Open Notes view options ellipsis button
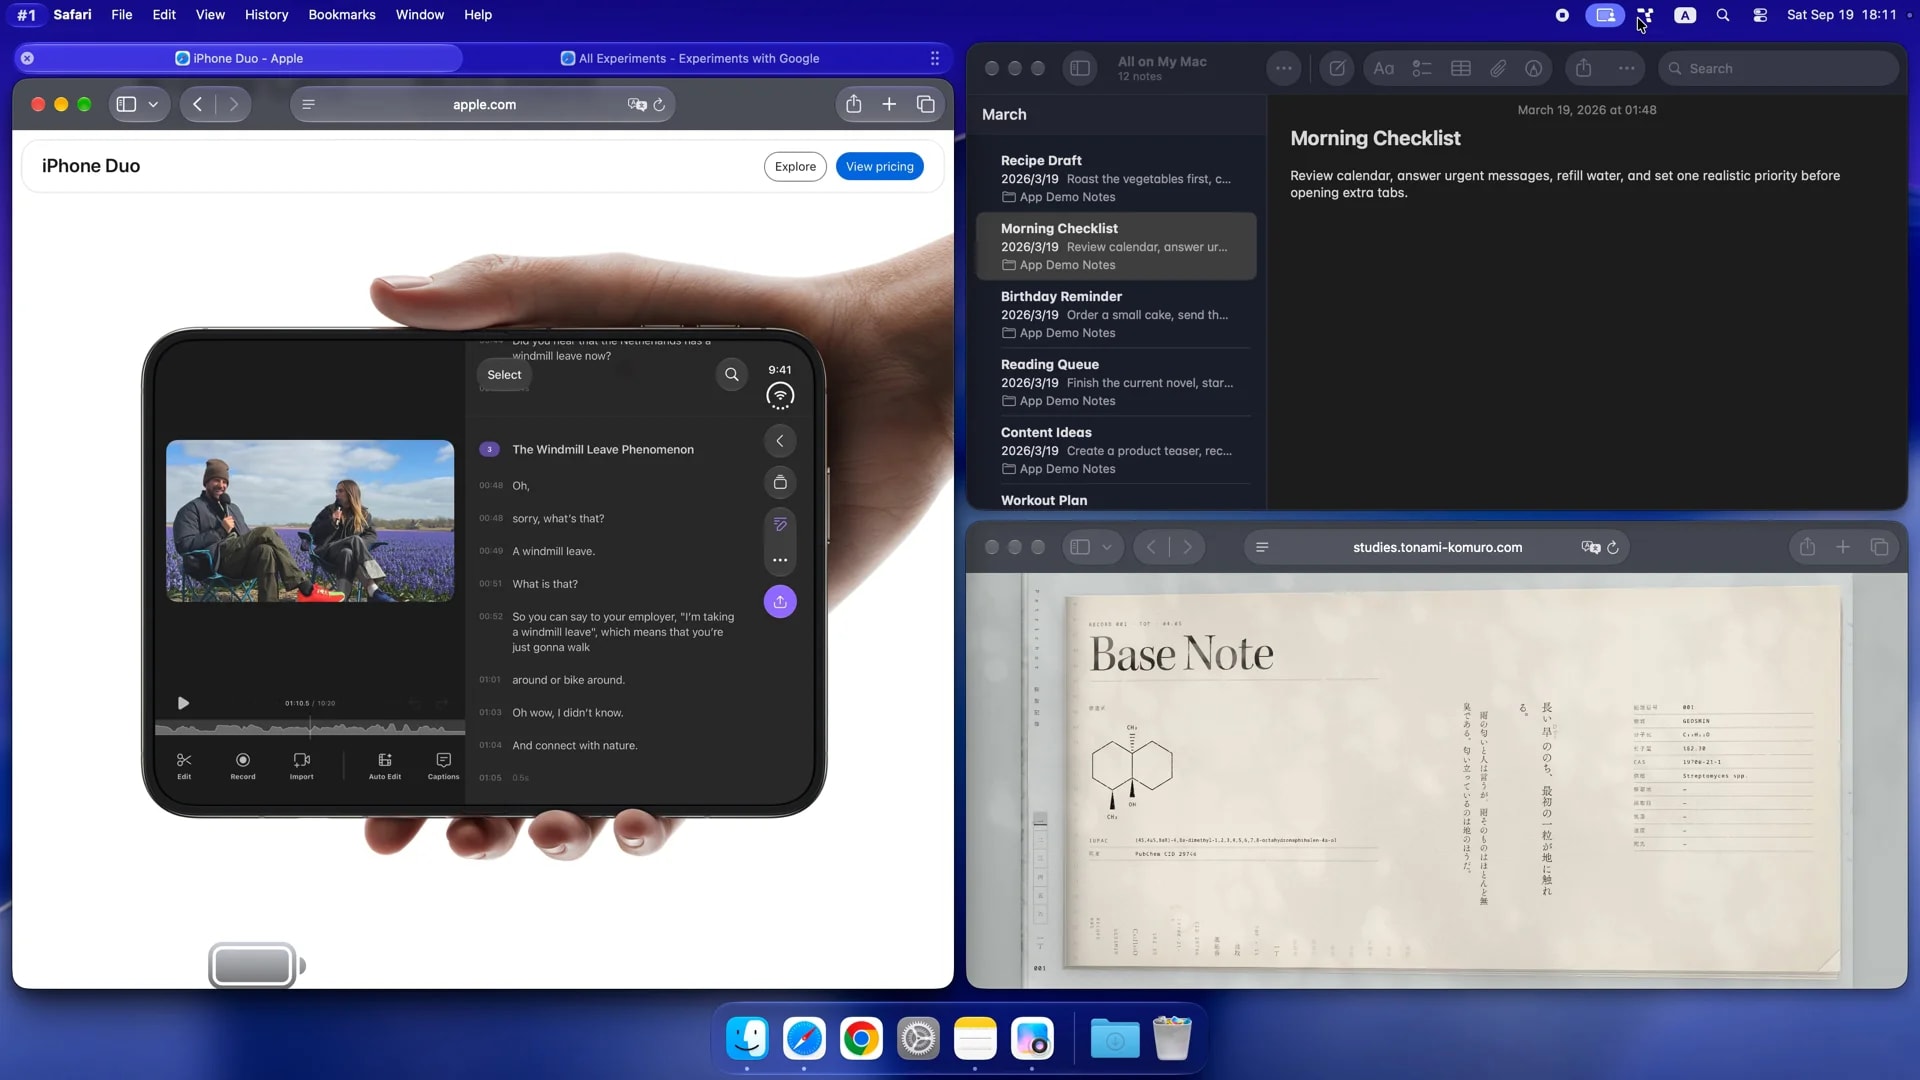Image resolution: width=1920 pixels, height=1080 pixels. coord(1284,68)
